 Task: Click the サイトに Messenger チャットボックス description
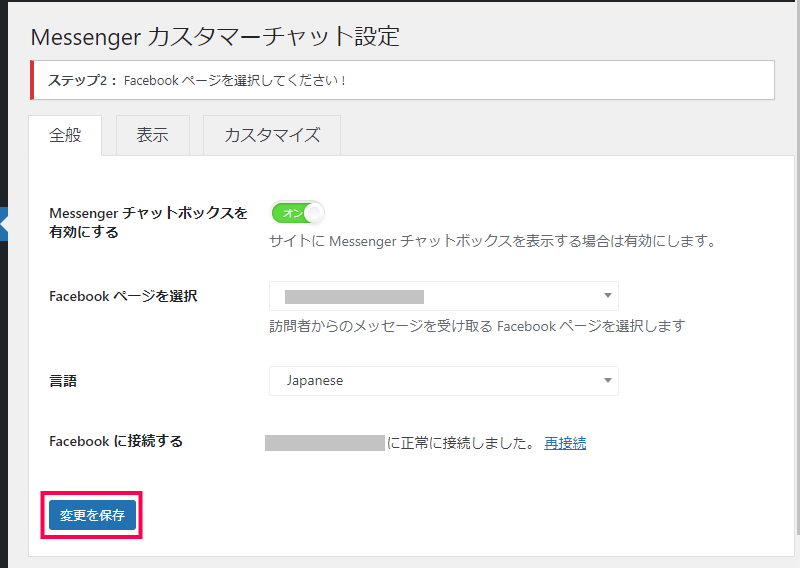point(493,241)
